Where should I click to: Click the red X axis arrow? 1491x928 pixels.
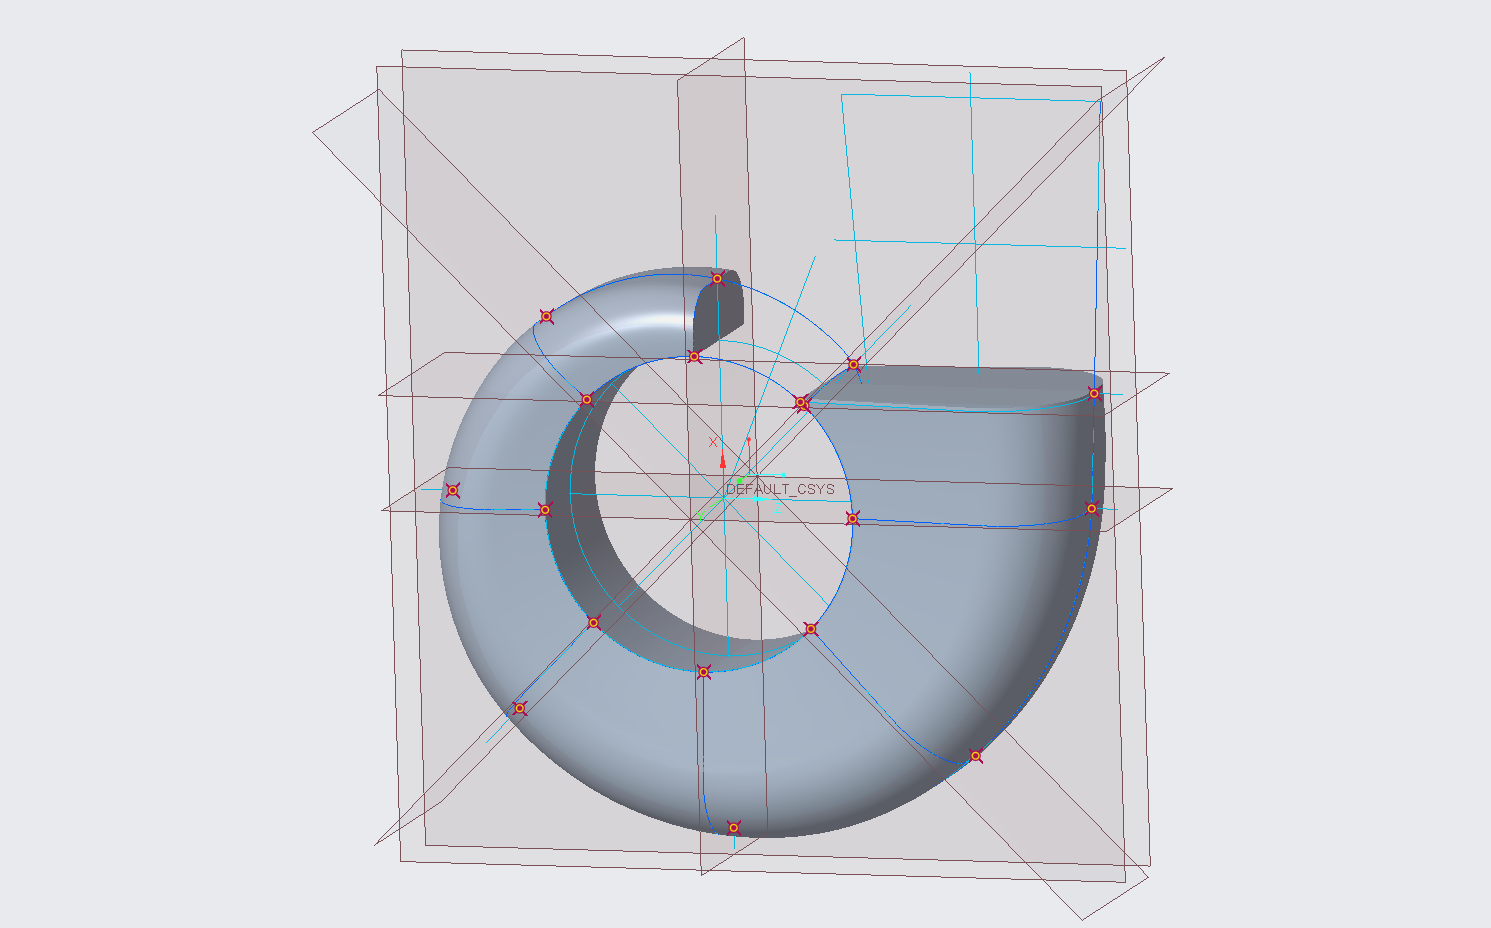[x=722, y=461]
